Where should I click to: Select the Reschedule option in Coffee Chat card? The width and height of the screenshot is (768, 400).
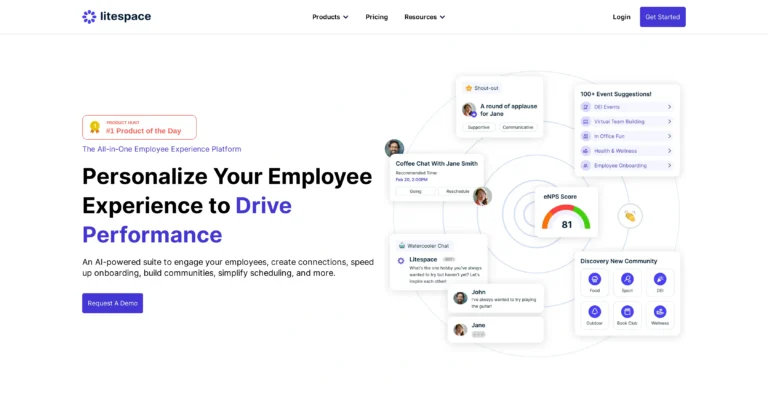pyautogui.click(x=457, y=191)
